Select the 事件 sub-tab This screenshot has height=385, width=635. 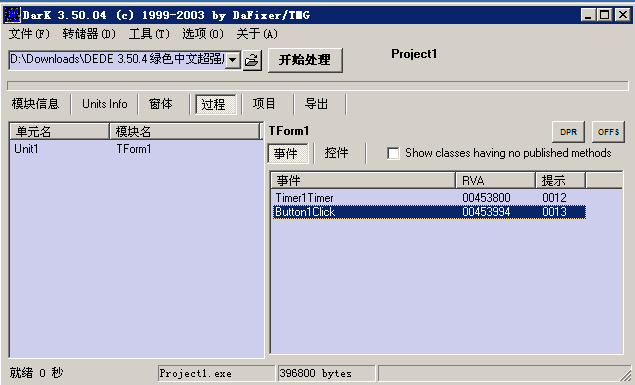coord(288,153)
